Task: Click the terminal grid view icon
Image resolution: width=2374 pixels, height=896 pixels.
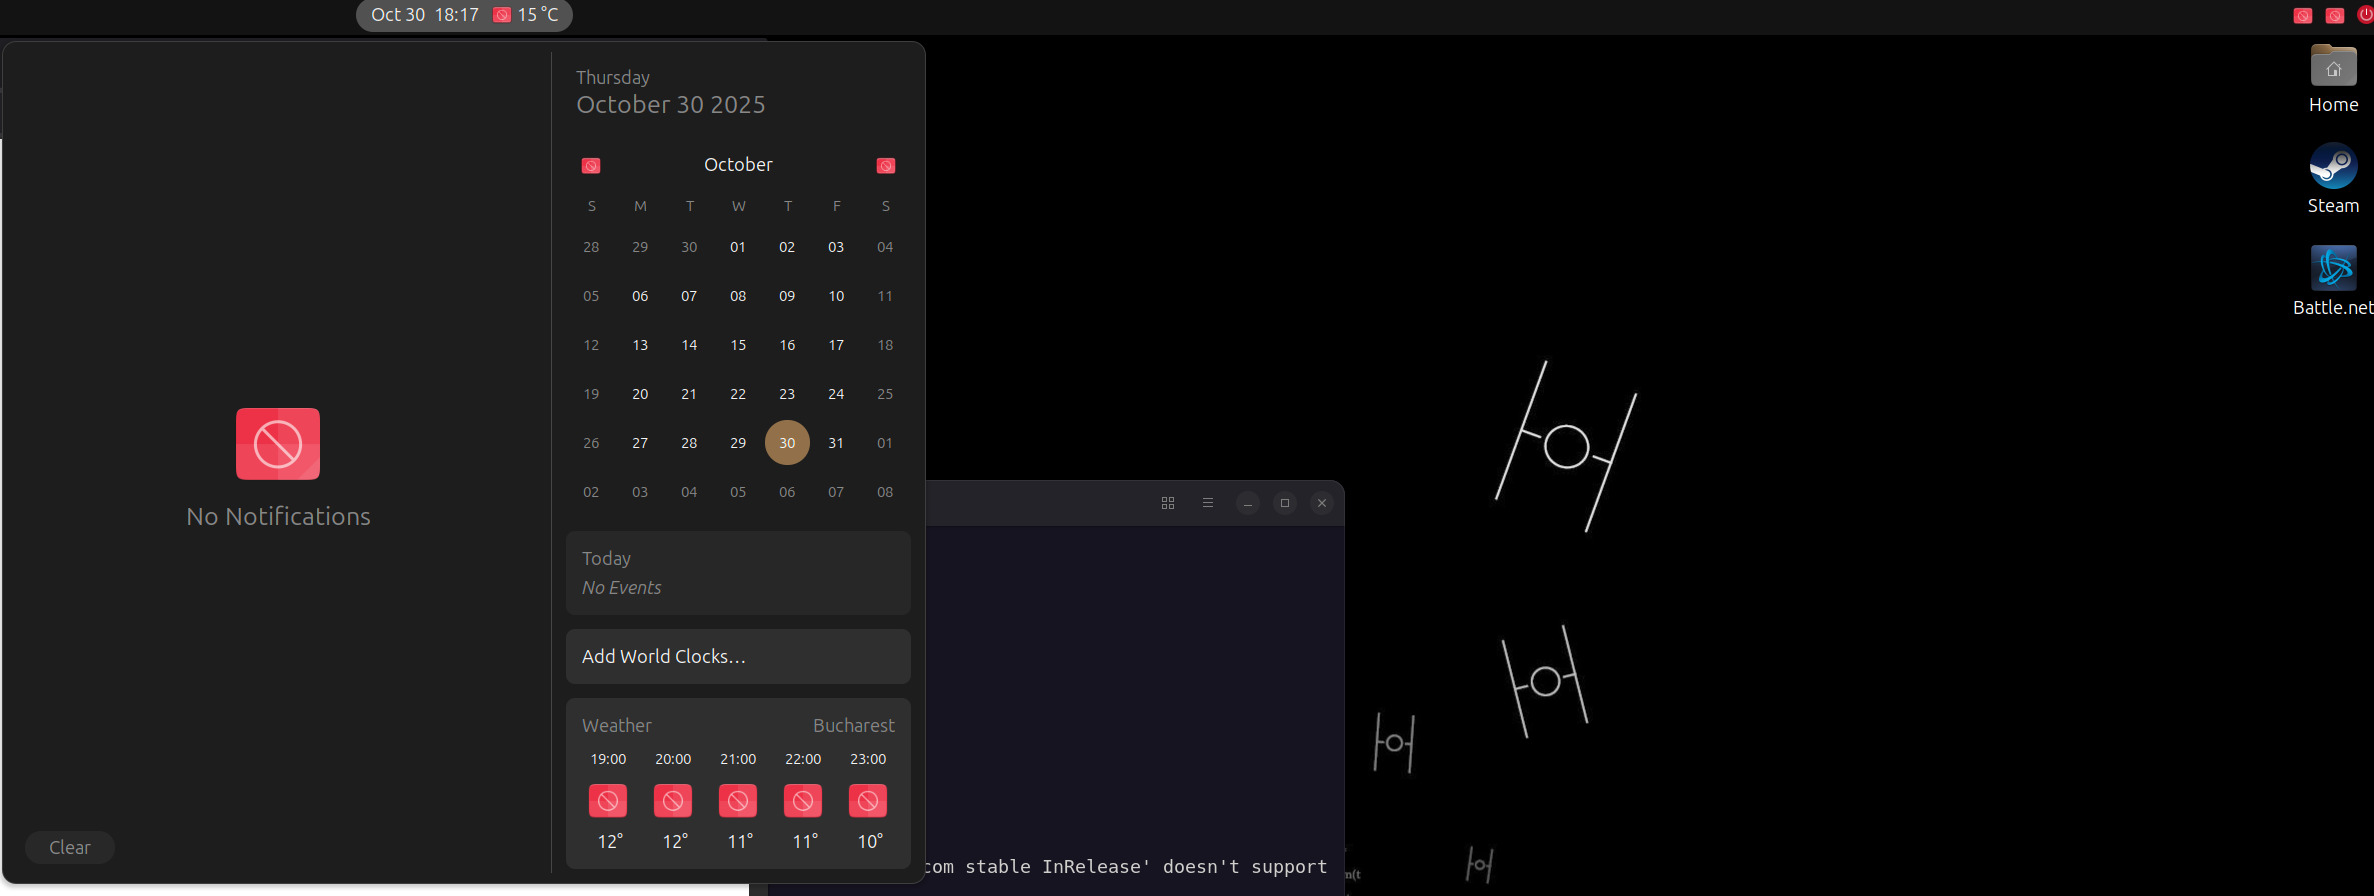Action: pos(1167,503)
